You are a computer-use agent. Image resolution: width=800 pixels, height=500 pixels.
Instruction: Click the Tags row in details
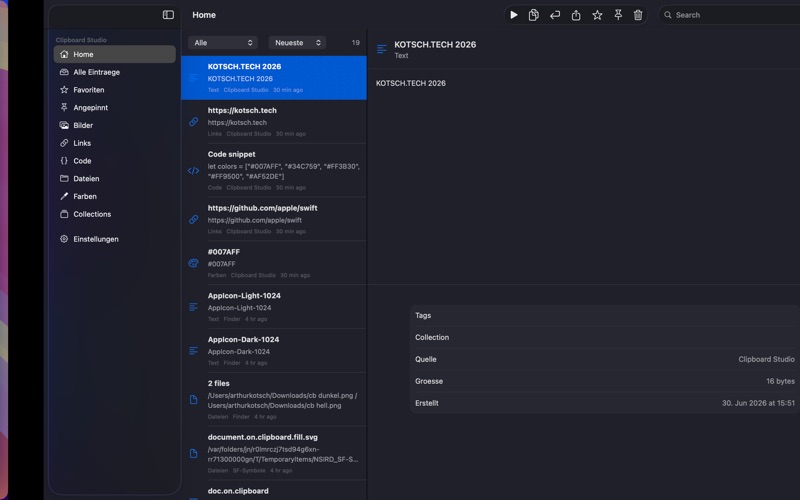click(x=605, y=315)
